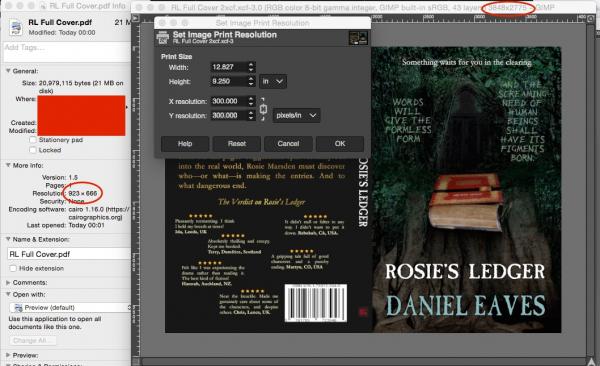
Task: Click the navigation icon at canvas bottom-right
Action: tap(592, 361)
